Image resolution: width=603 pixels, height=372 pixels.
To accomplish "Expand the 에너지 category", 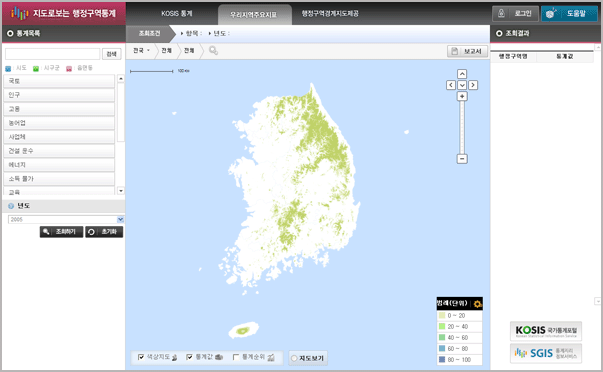I will 59,165.
